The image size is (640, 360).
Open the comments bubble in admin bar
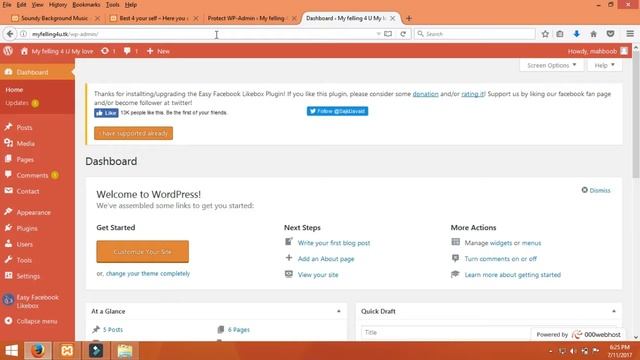131,51
